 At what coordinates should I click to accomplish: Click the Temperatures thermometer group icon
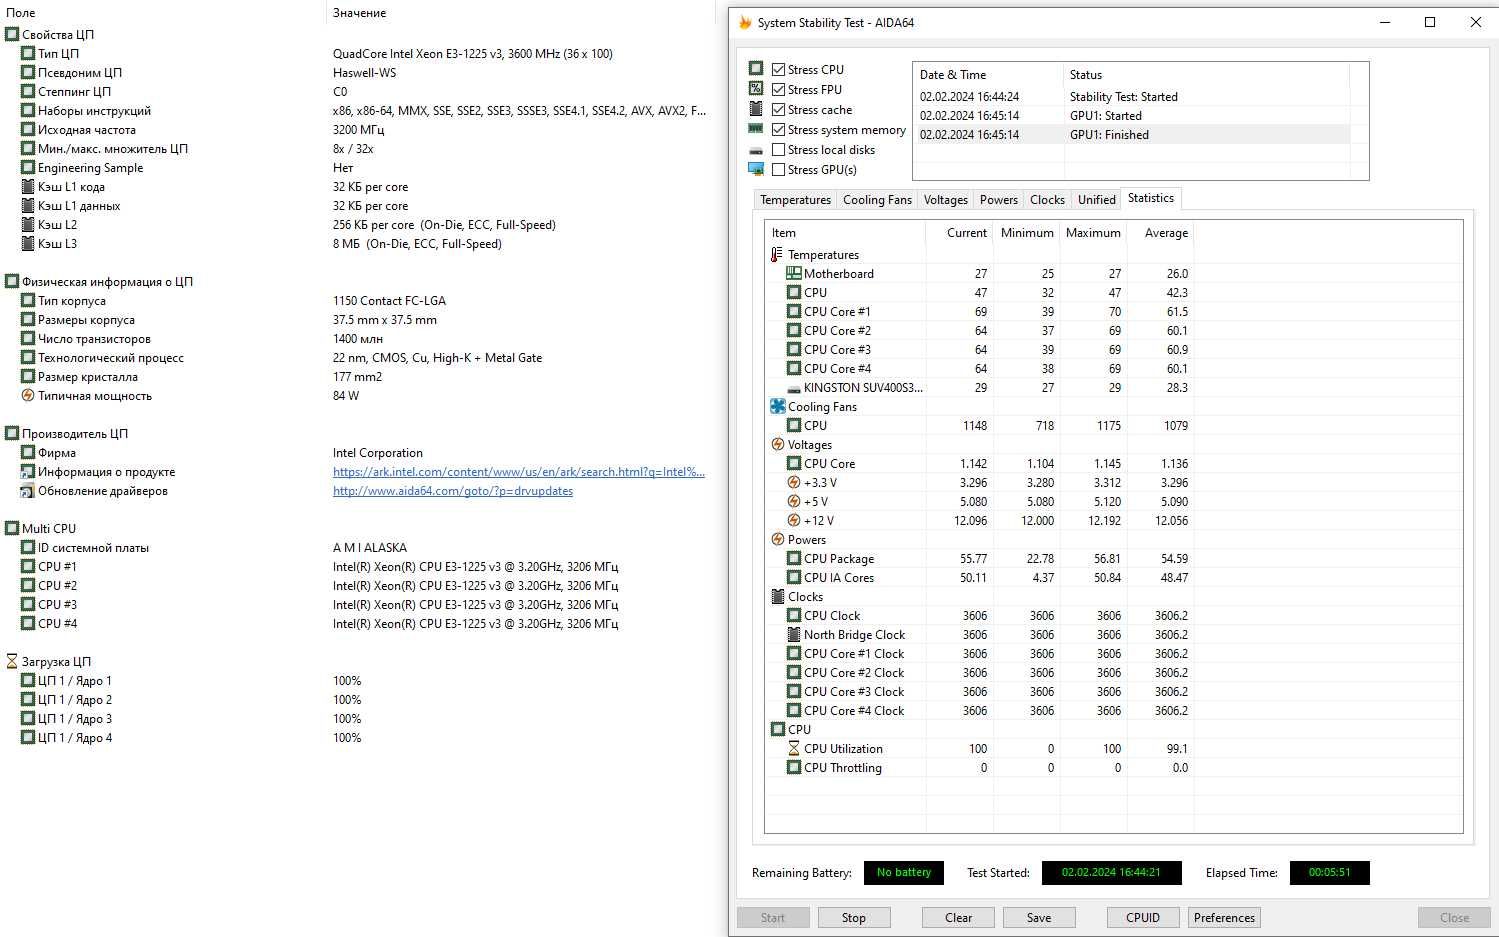tap(777, 255)
